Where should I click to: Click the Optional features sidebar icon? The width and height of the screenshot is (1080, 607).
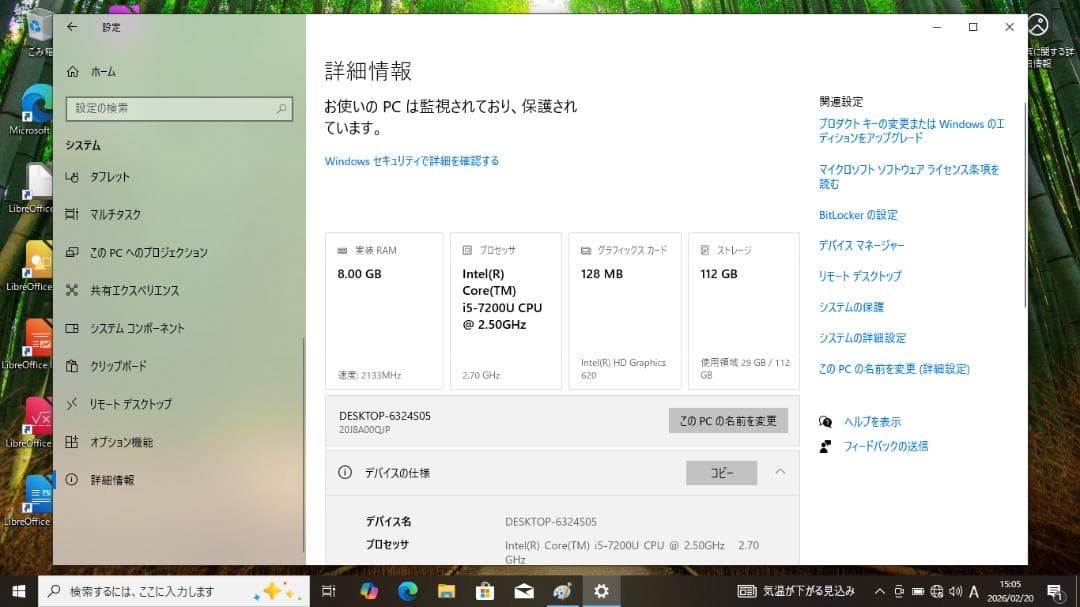[72, 442]
